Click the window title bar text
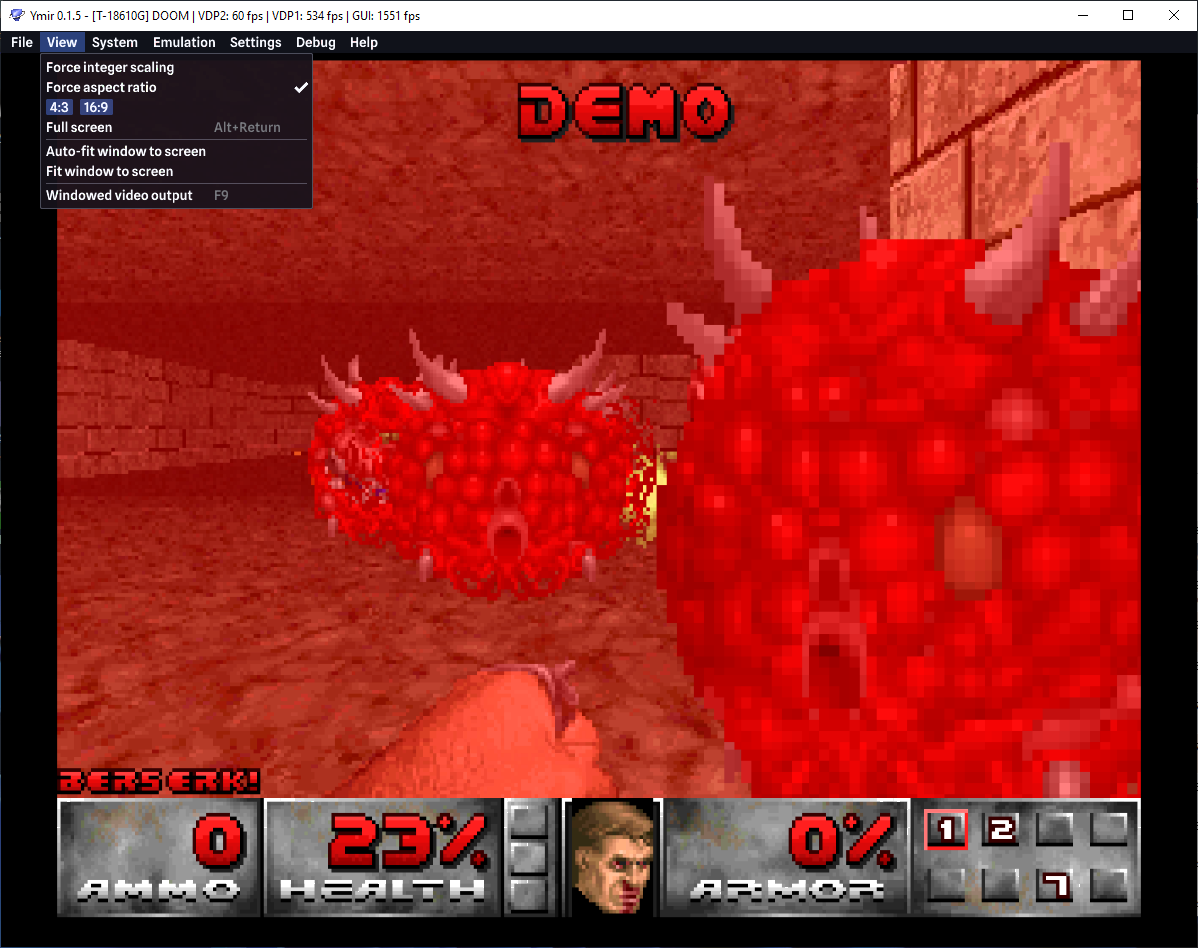 [x=225, y=15]
